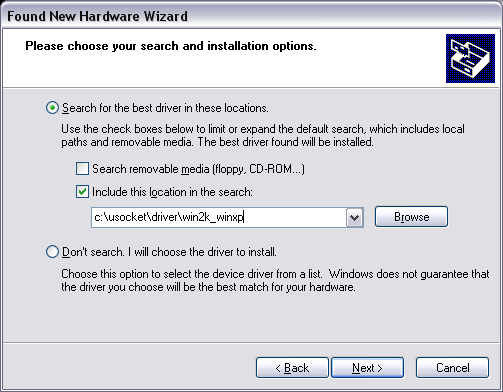
Task: Click the Browse button
Action: 411,217
